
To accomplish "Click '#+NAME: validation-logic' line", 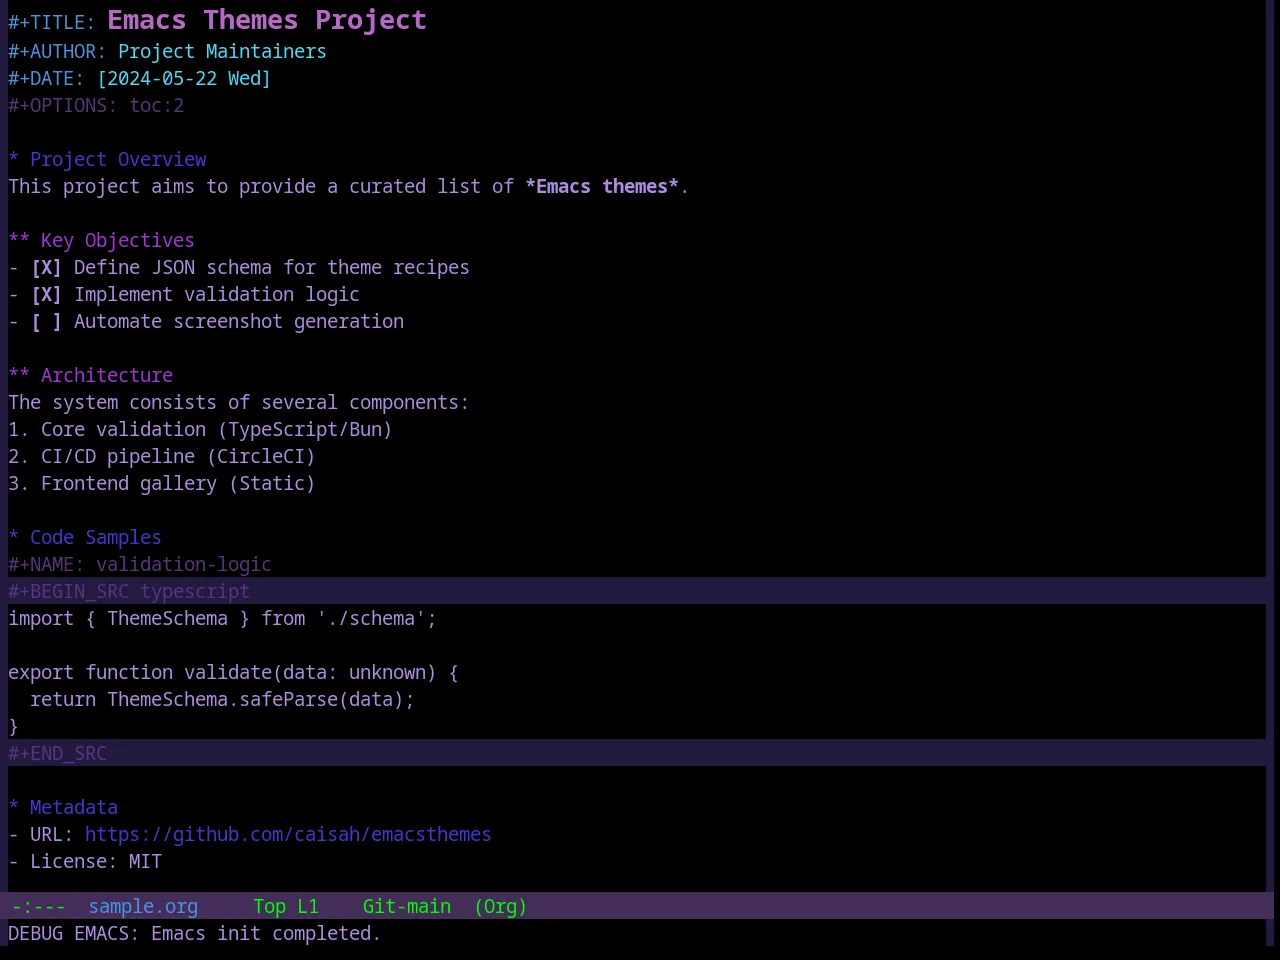I will click(x=140, y=564).
